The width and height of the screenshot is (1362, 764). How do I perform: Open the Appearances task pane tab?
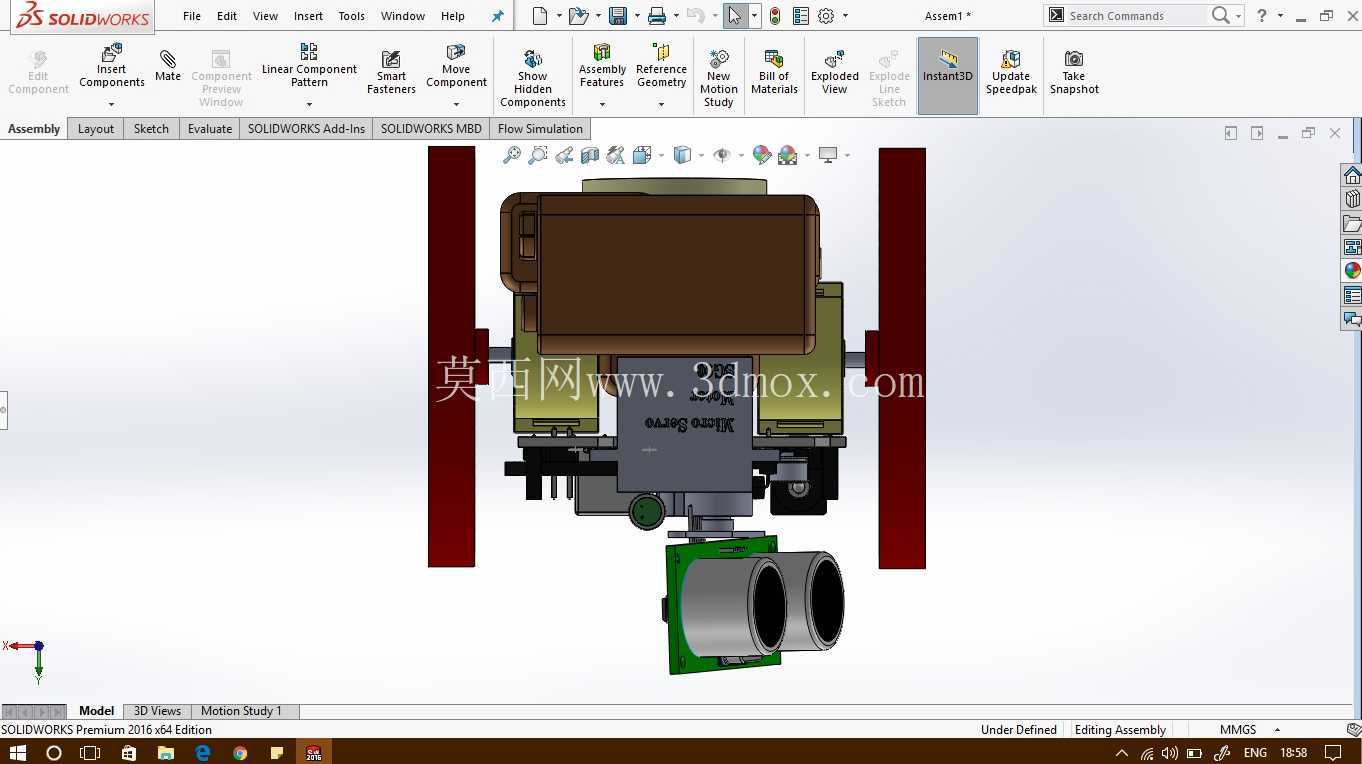pyautogui.click(x=1352, y=271)
